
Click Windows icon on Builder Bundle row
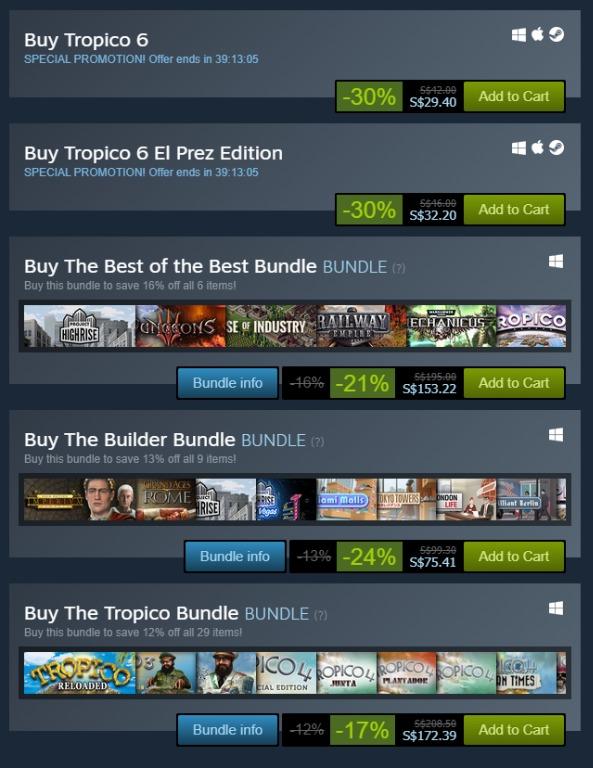[556, 435]
